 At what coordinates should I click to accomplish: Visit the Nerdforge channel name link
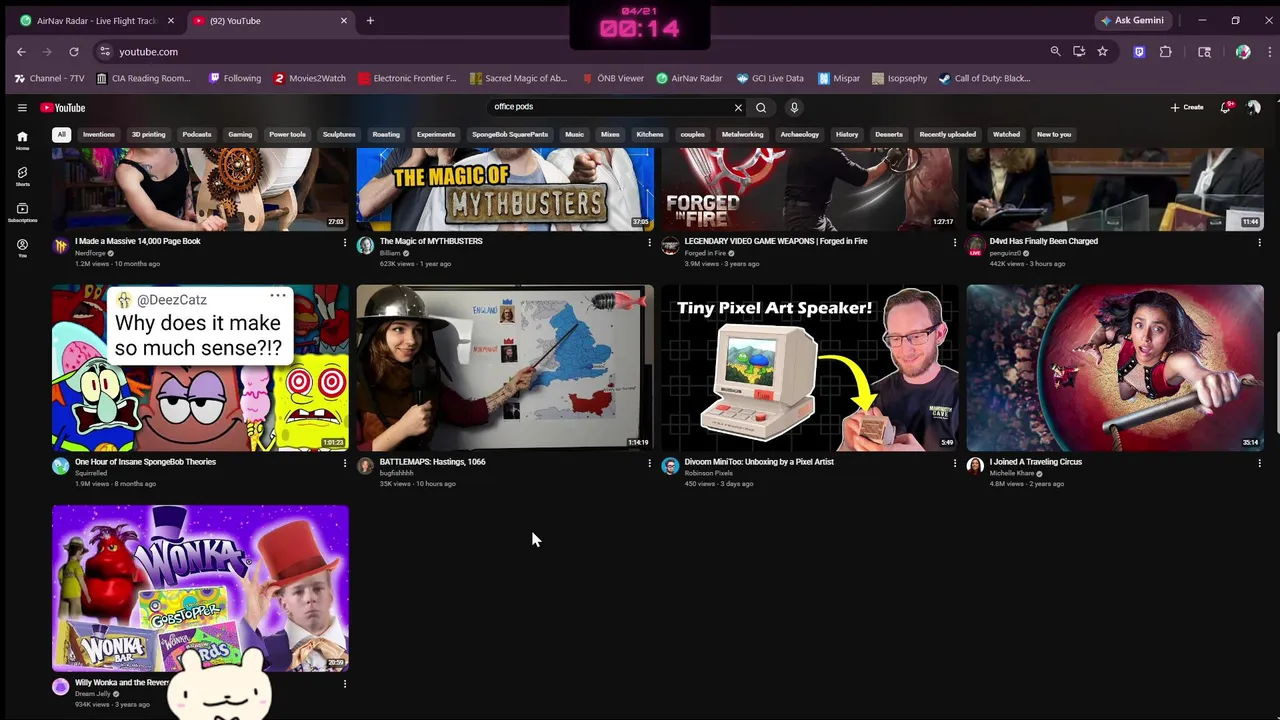(91, 253)
